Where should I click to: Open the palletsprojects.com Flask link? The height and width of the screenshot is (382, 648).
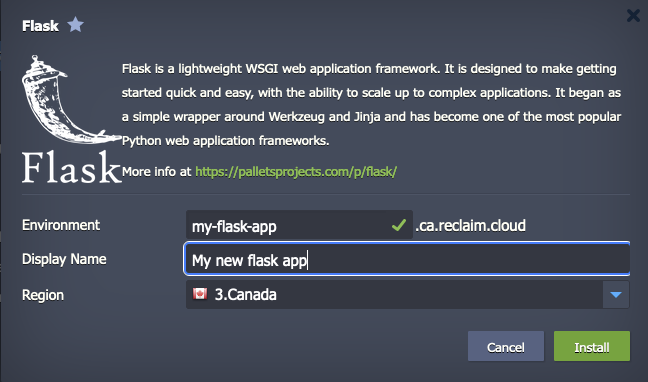click(x=296, y=172)
